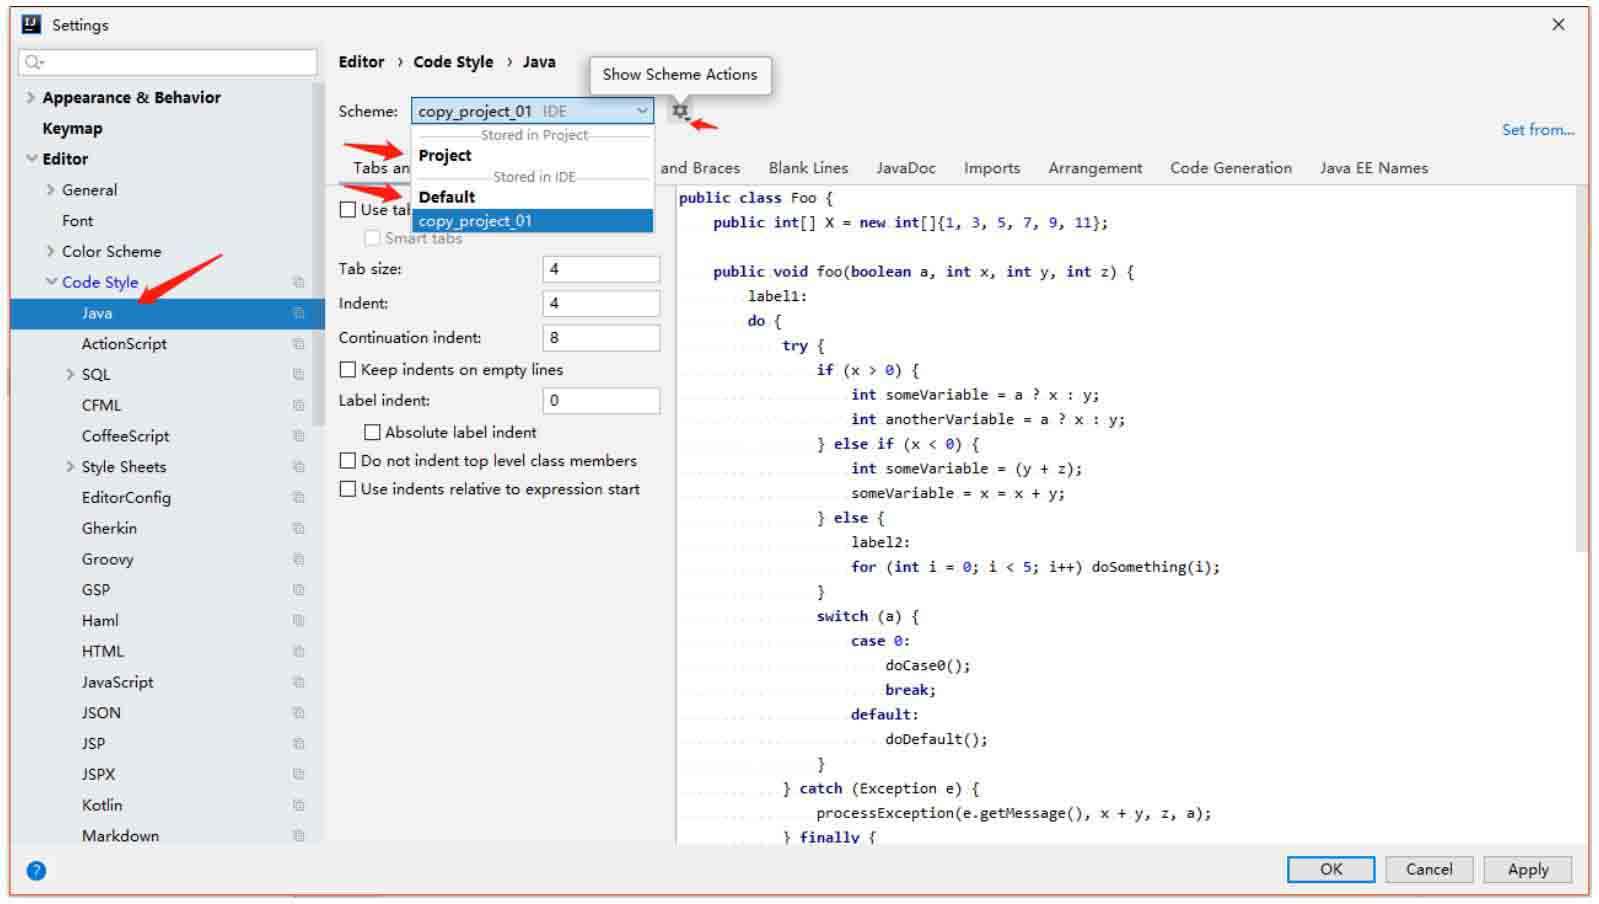Click the Set from... link
This screenshot has height=904, width=1599.
pyautogui.click(x=1537, y=129)
